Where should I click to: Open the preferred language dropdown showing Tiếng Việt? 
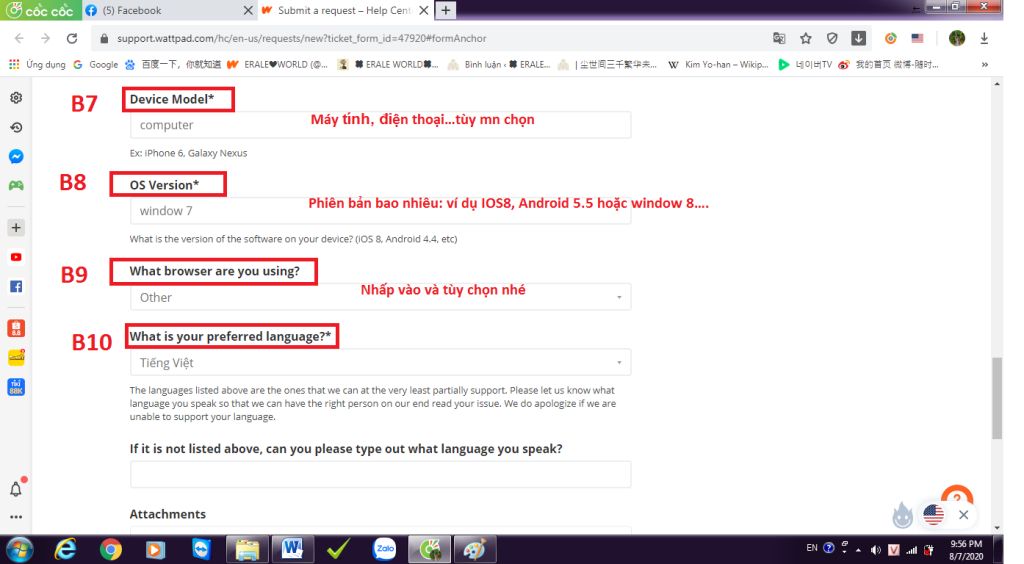pyautogui.click(x=380, y=363)
